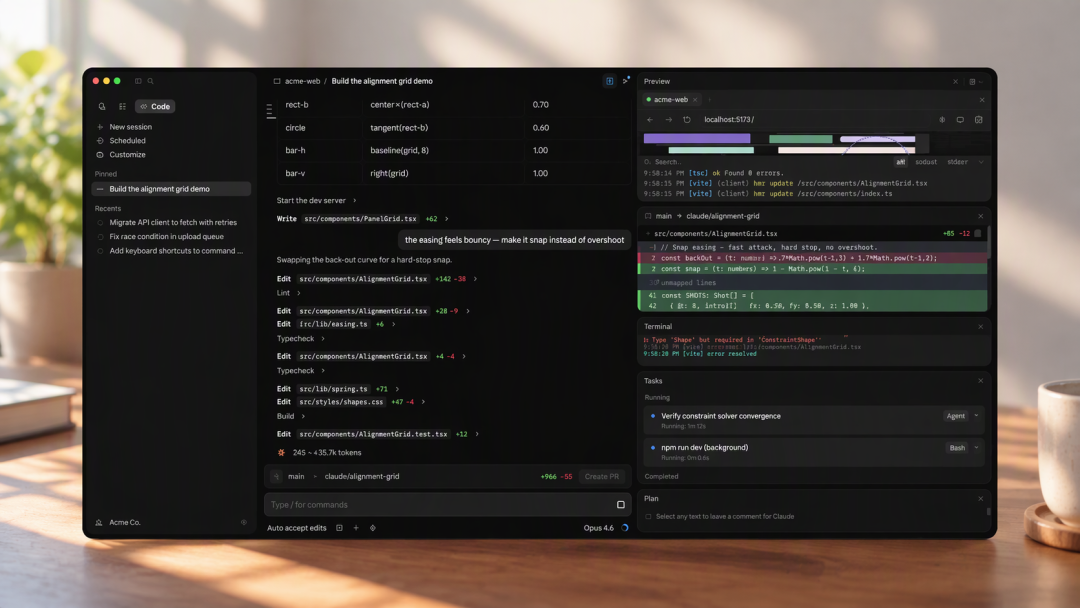Expand the Start the dev server step
This screenshot has width=1080, height=608.
316,200
